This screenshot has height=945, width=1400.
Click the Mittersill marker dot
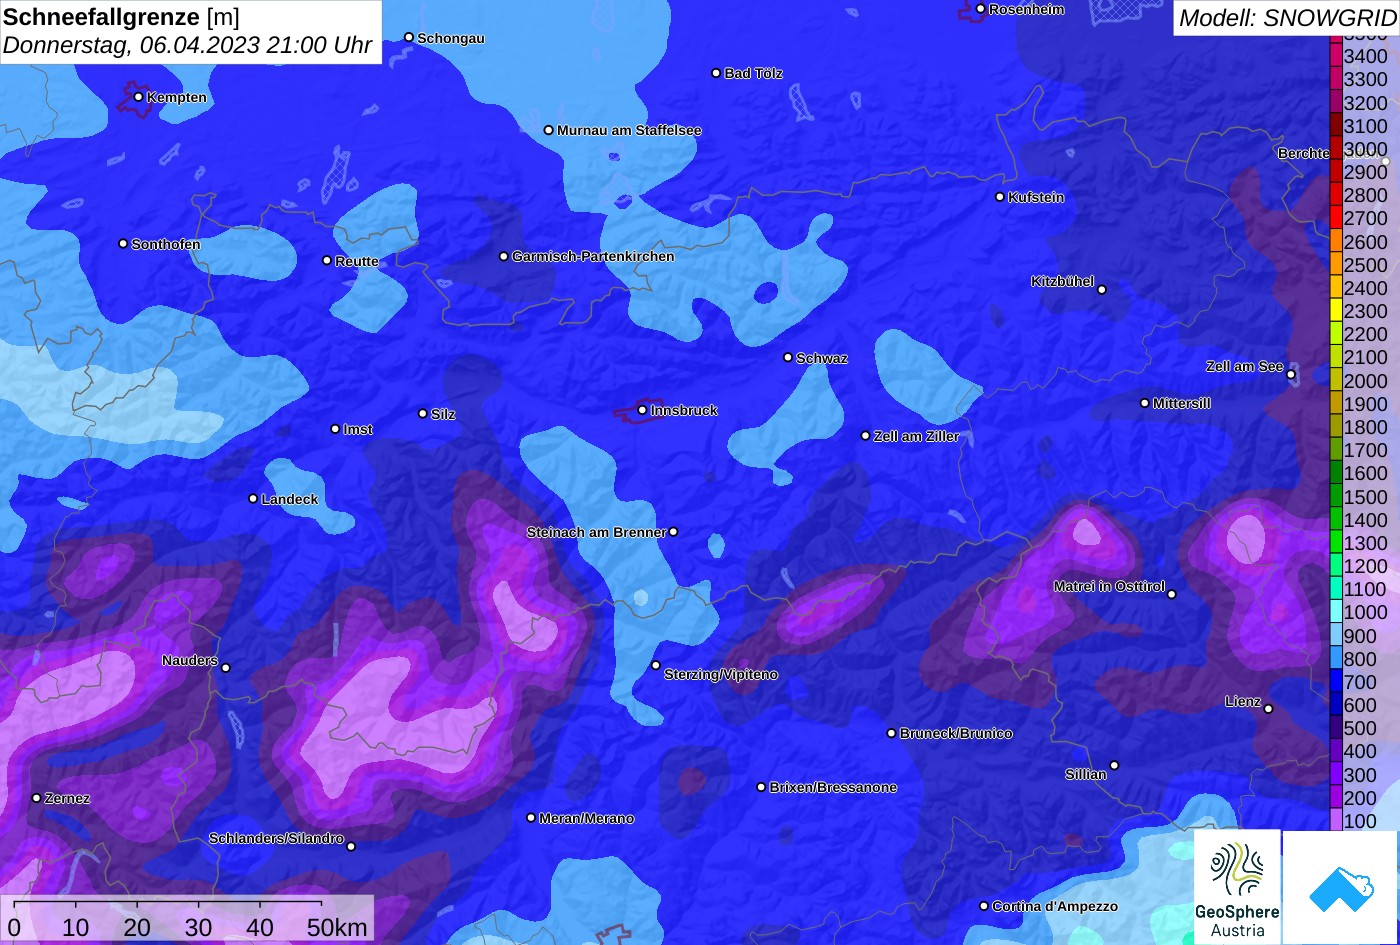(x=1145, y=403)
